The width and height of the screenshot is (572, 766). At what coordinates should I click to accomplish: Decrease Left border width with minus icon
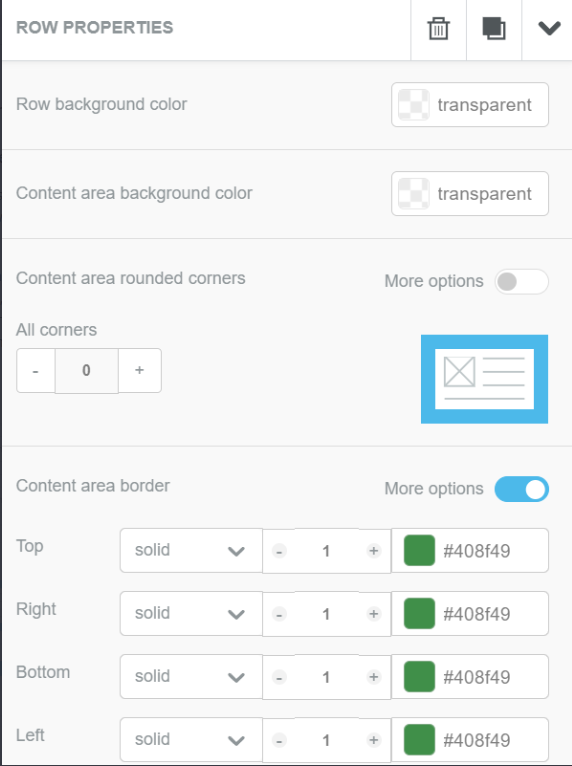coord(279,740)
